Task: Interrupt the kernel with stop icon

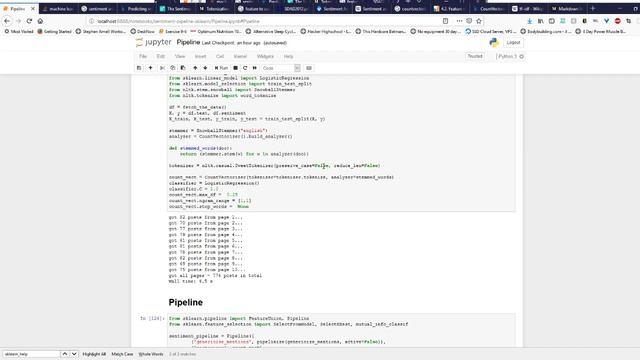Action: 235,68
